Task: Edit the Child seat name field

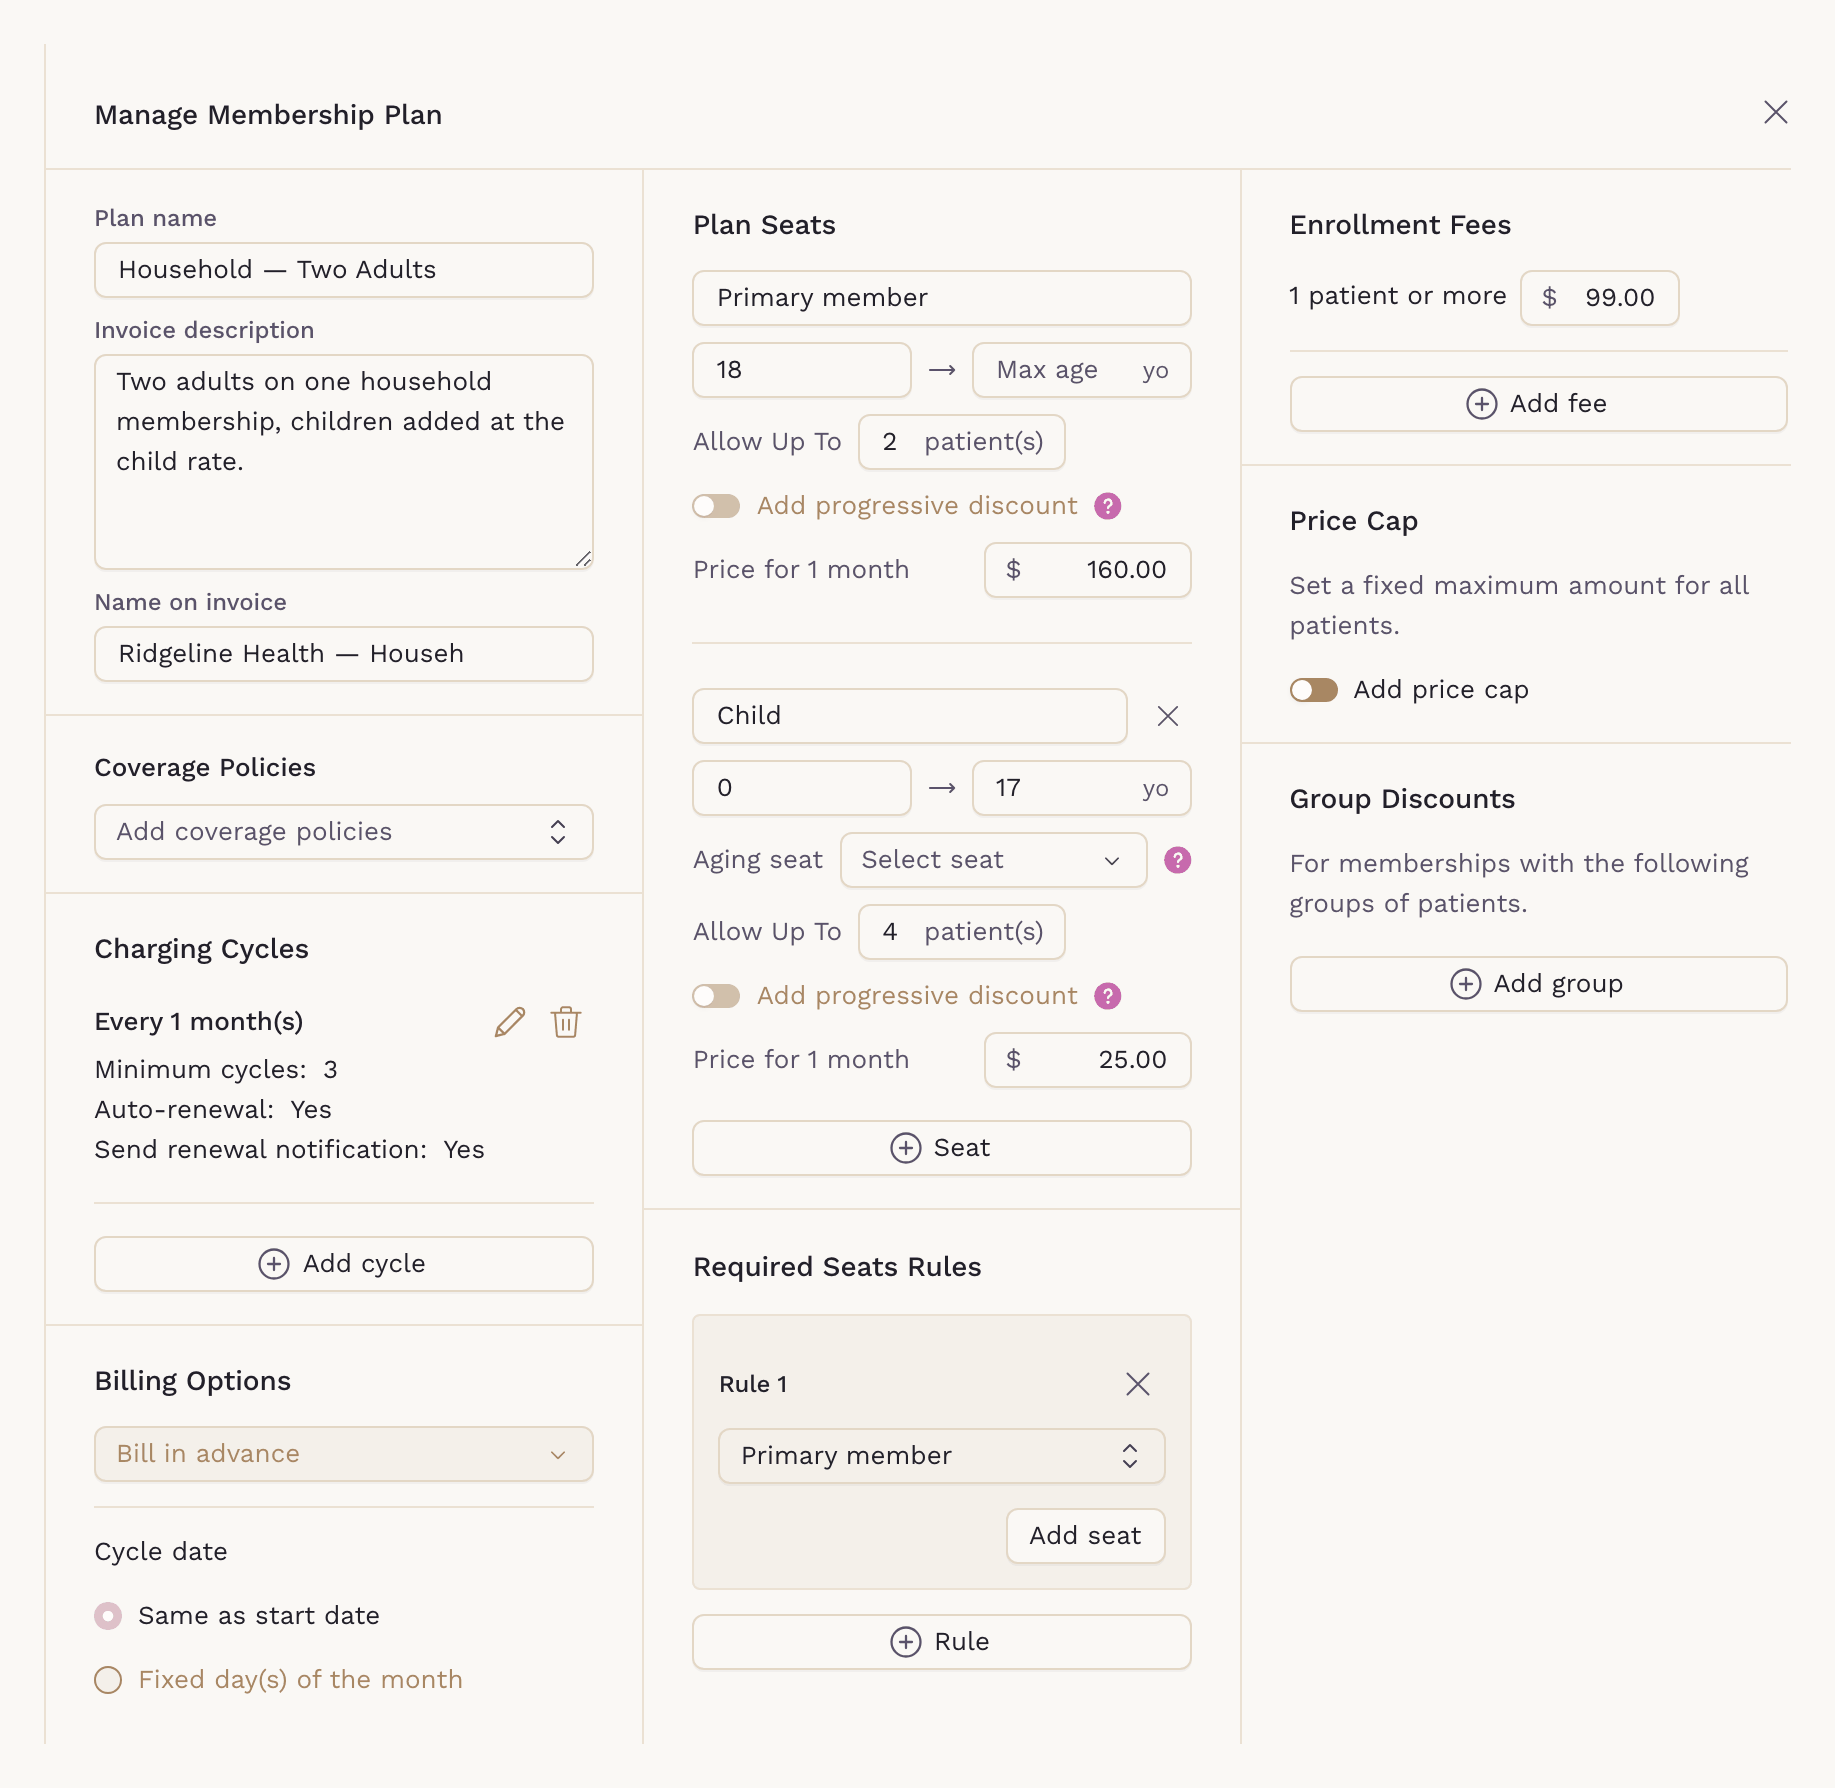Action: click(x=909, y=716)
